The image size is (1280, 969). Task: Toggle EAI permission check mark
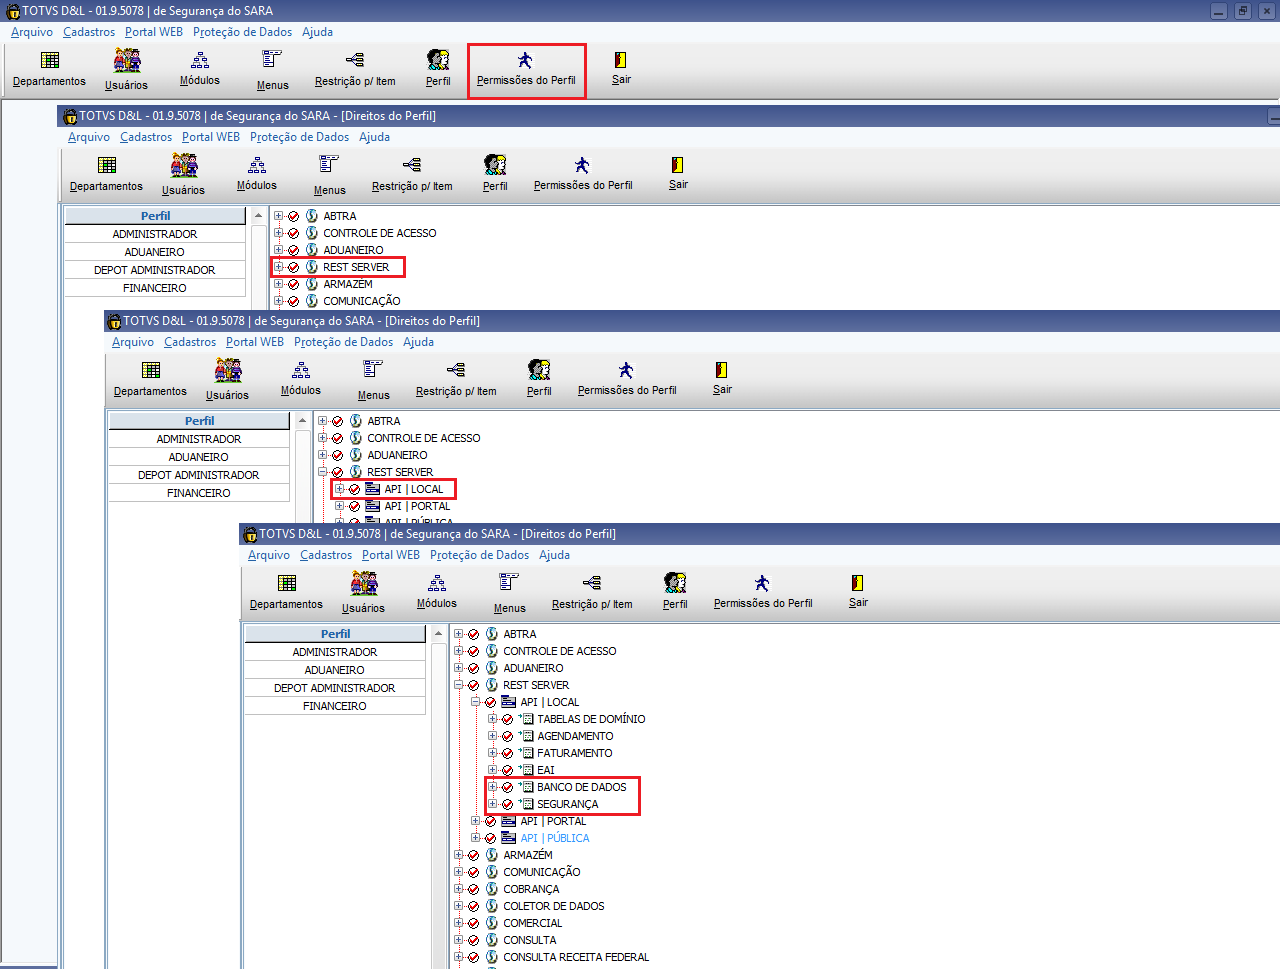(x=507, y=770)
